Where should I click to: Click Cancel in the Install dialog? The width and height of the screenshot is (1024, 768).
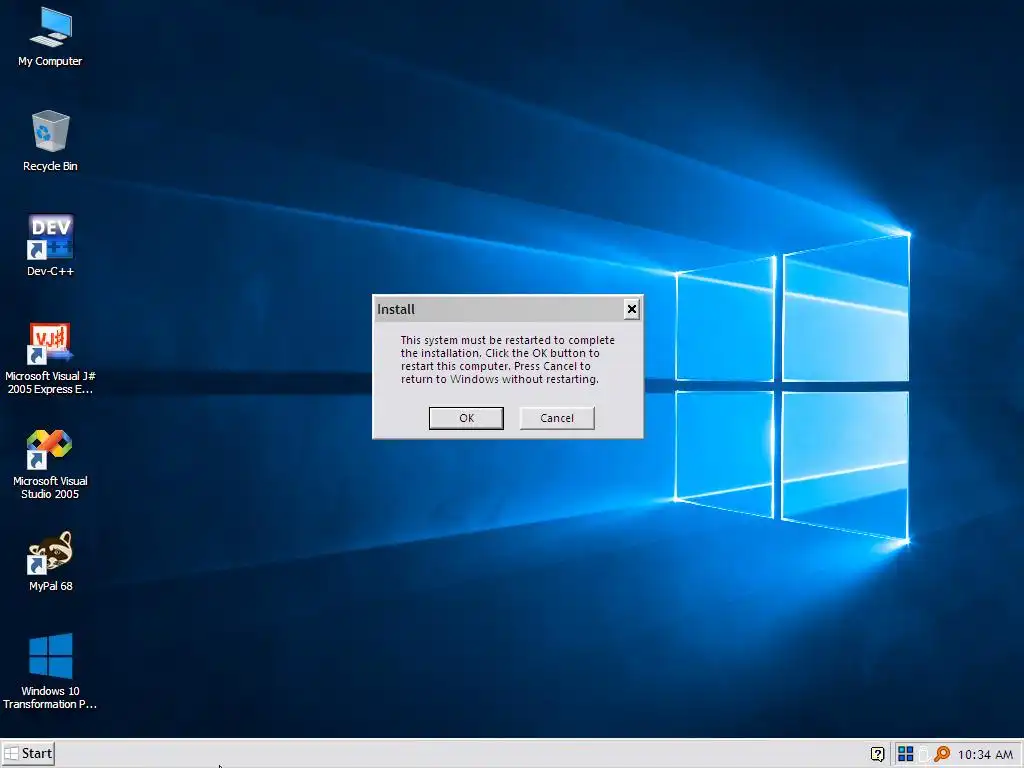pyautogui.click(x=557, y=418)
